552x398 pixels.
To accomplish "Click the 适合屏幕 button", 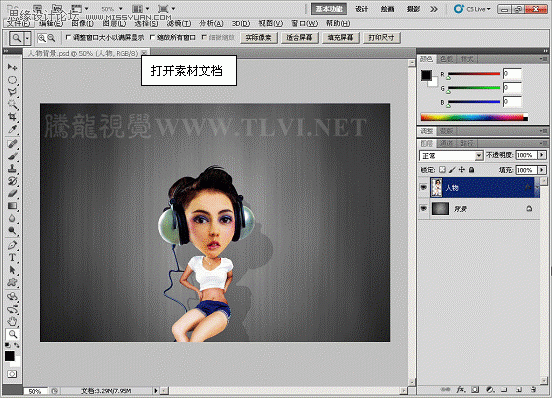I will coord(300,38).
